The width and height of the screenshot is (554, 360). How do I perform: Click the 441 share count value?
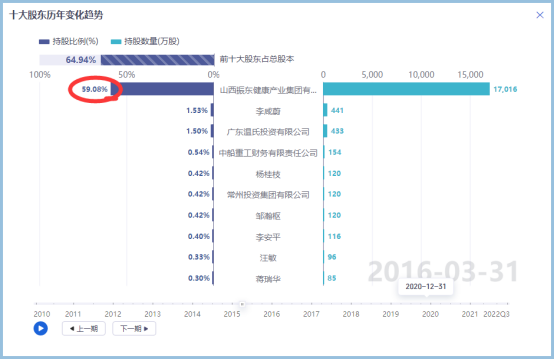click(337, 111)
